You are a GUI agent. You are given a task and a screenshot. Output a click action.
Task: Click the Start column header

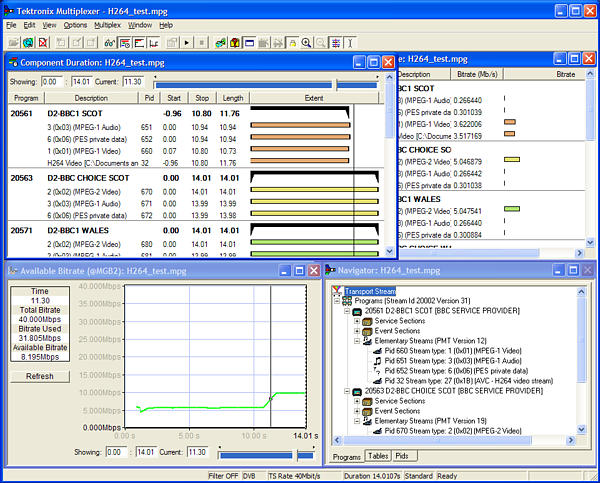tap(174, 98)
